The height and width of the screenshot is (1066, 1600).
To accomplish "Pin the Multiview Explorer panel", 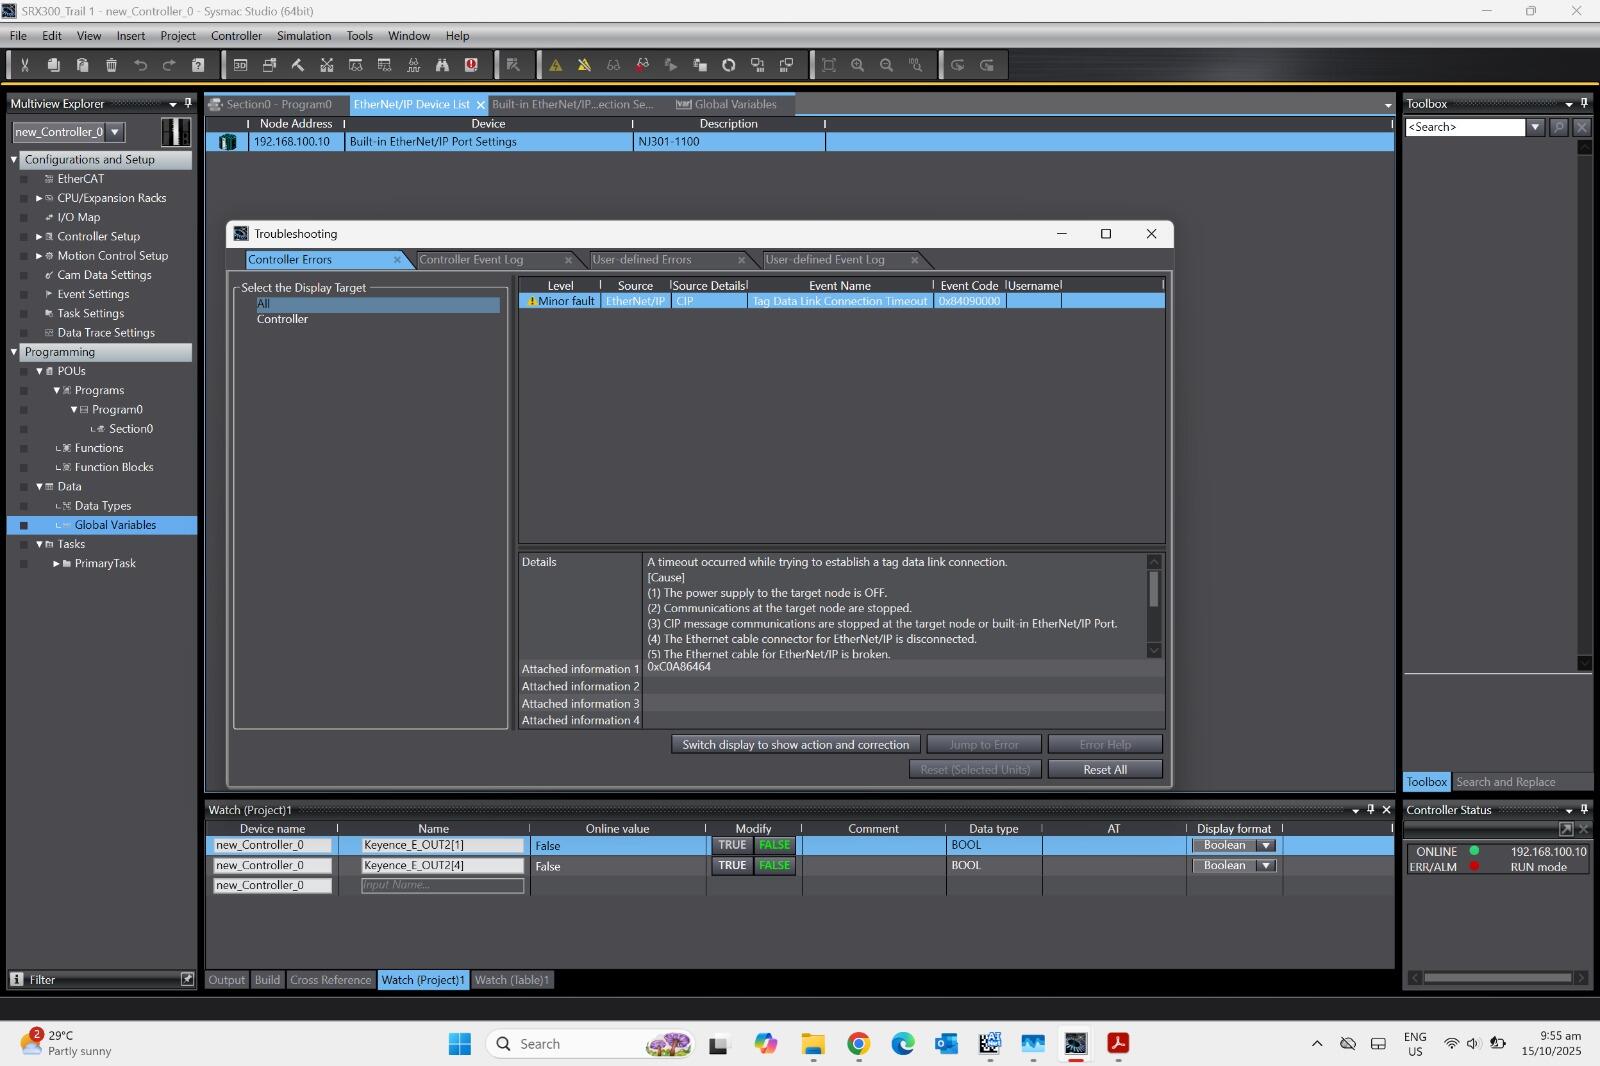I will [188, 103].
